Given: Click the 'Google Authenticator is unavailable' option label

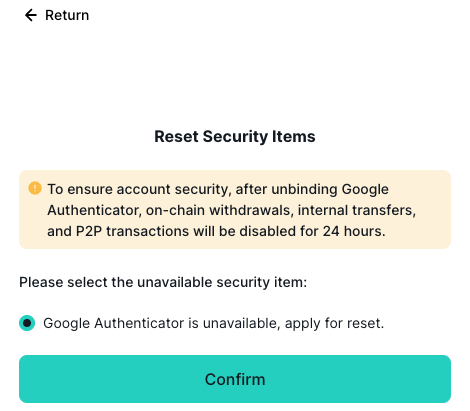Looking at the screenshot, I should coord(214,323).
